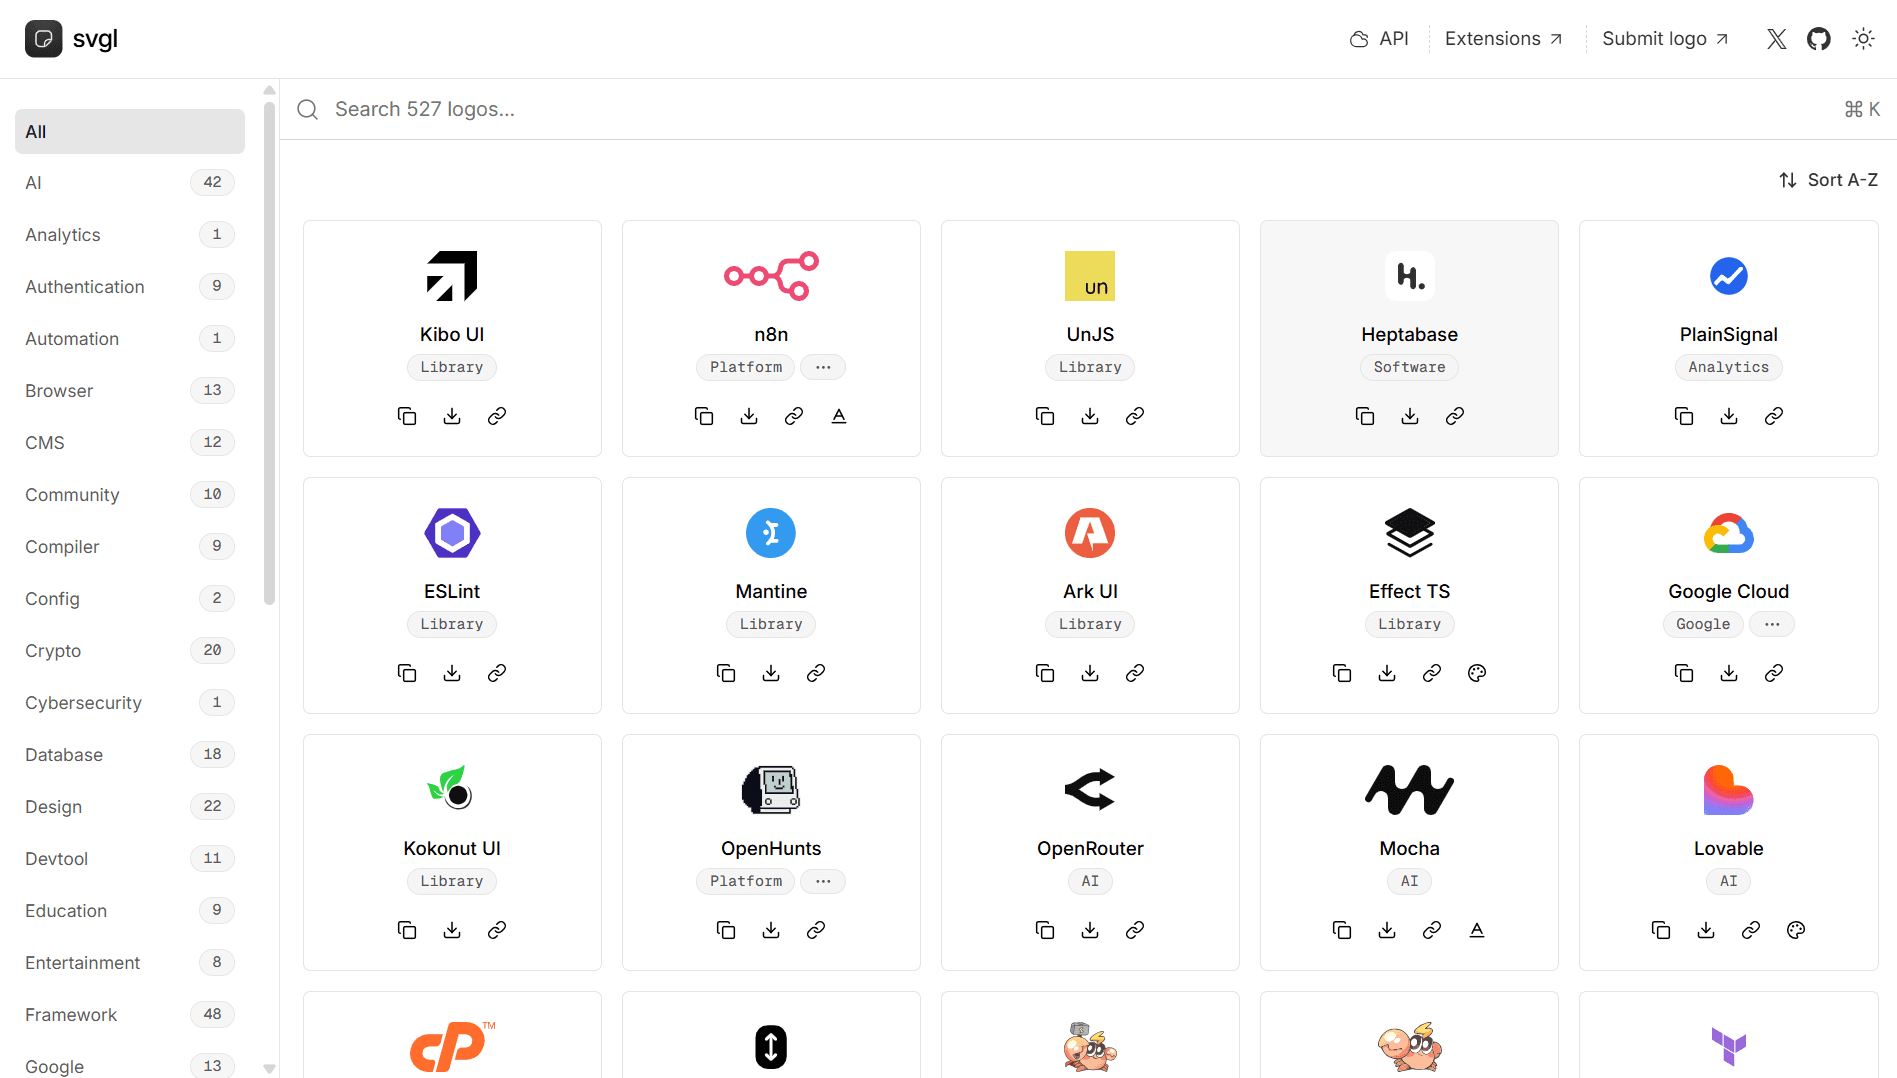This screenshot has height=1078, width=1897.
Task: Open the Database category
Action: (x=130, y=755)
